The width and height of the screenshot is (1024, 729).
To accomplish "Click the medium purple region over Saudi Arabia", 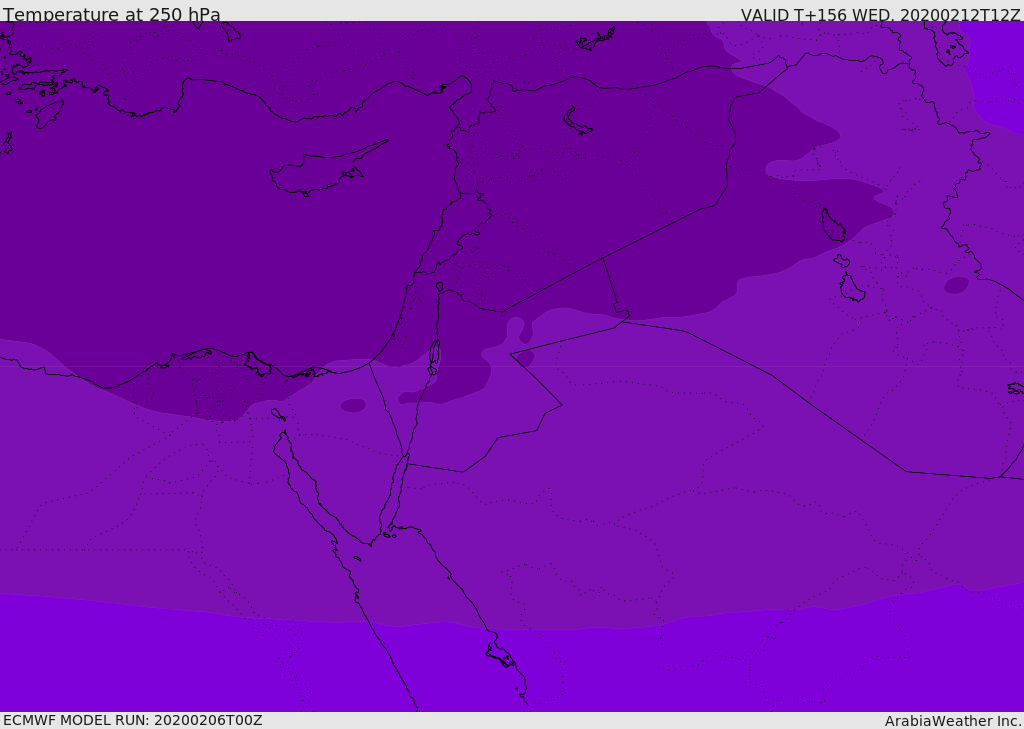I will click(x=653, y=490).
